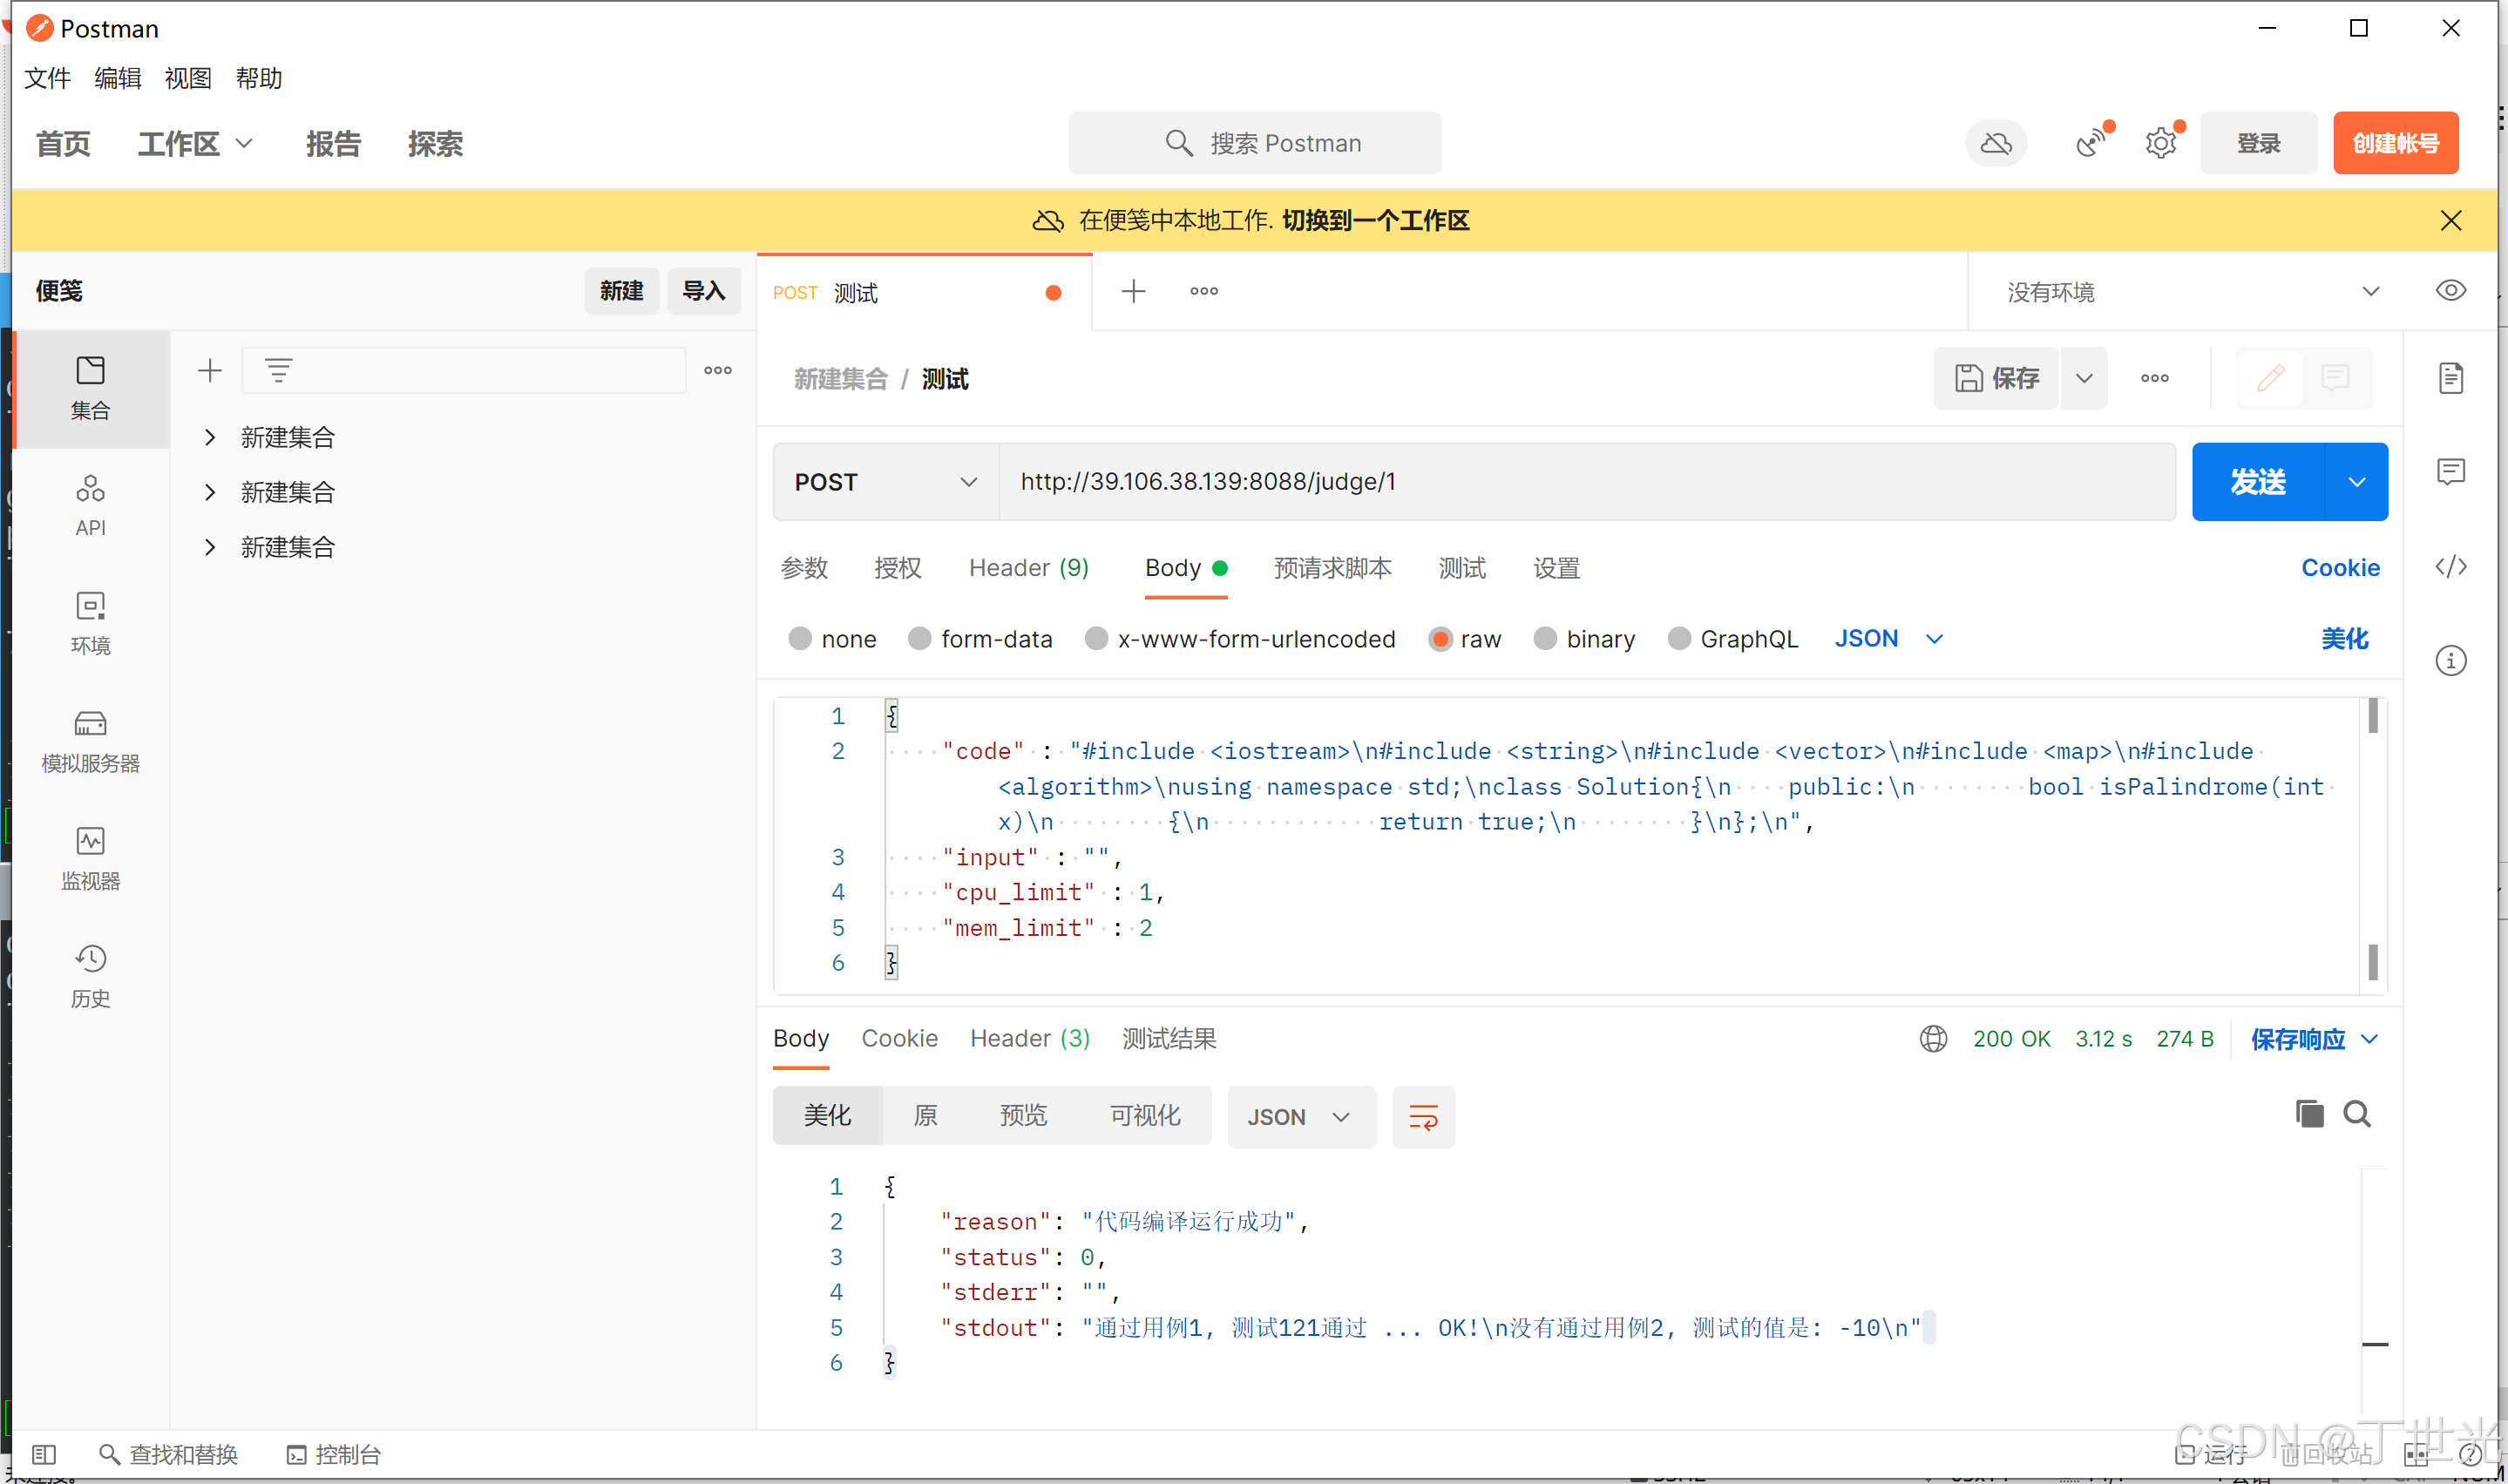Viewport: 2508px width, 1484px height.
Task: Select the none body radio button
Action: (799, 639)
